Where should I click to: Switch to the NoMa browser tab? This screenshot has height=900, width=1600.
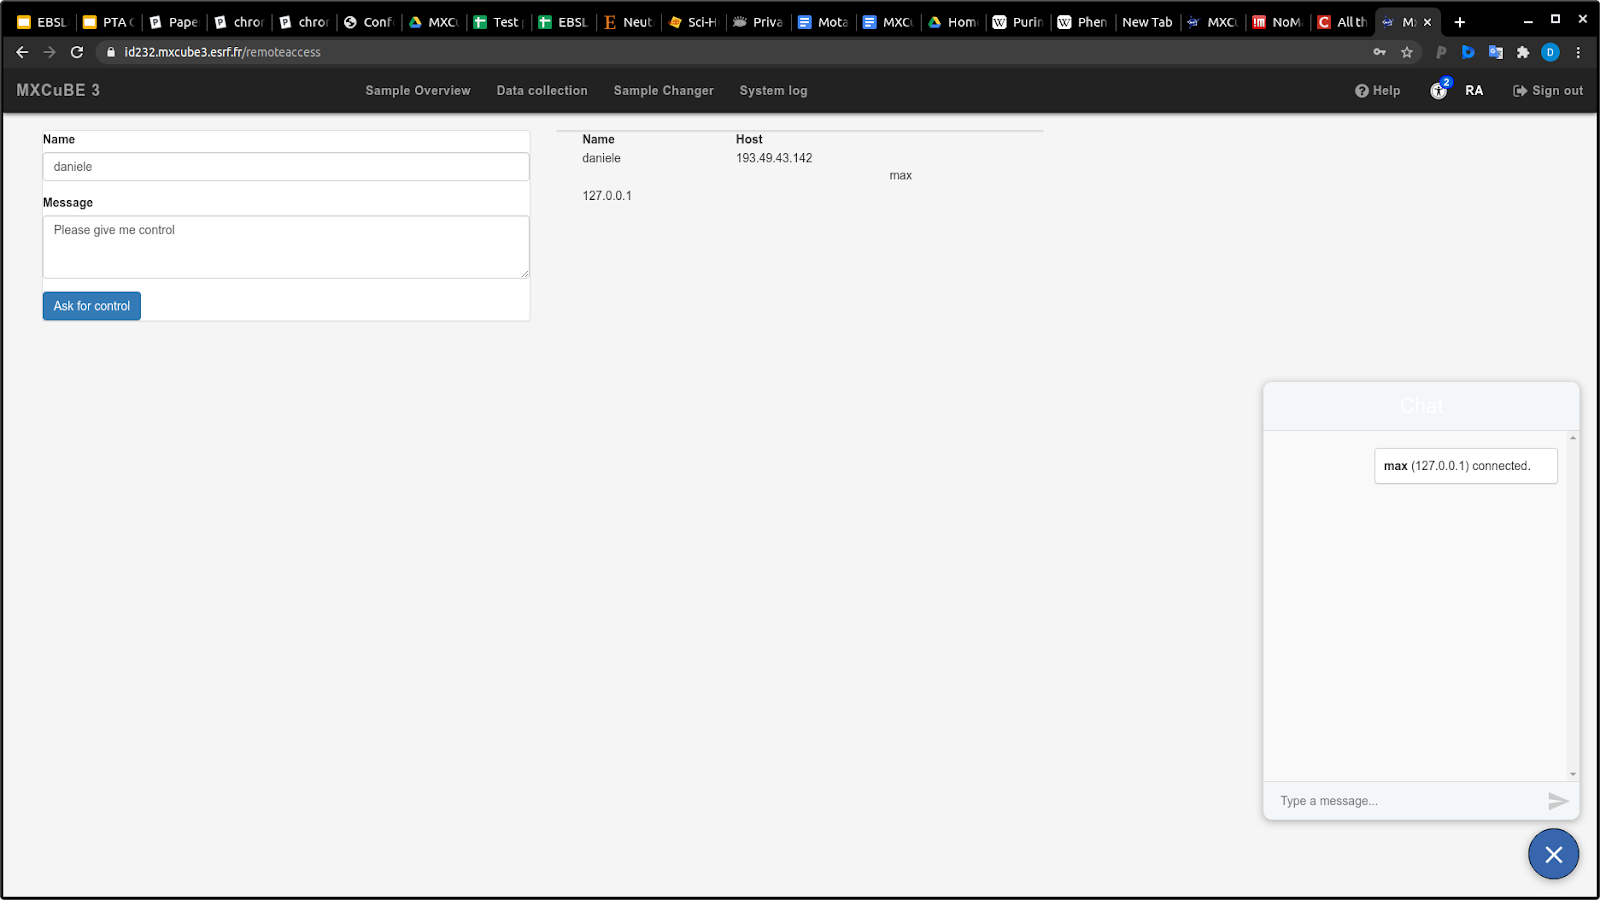pos(1279,22)
